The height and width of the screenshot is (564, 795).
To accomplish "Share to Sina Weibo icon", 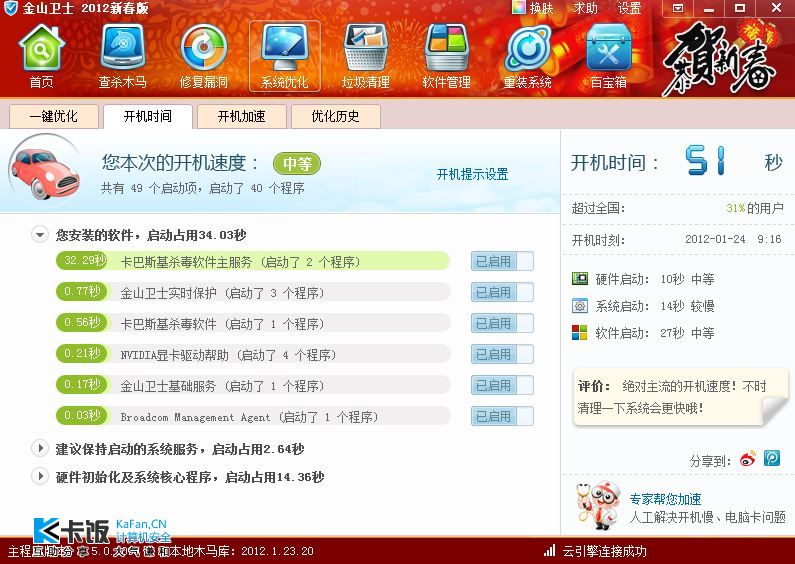I will (x=748, y=458).
